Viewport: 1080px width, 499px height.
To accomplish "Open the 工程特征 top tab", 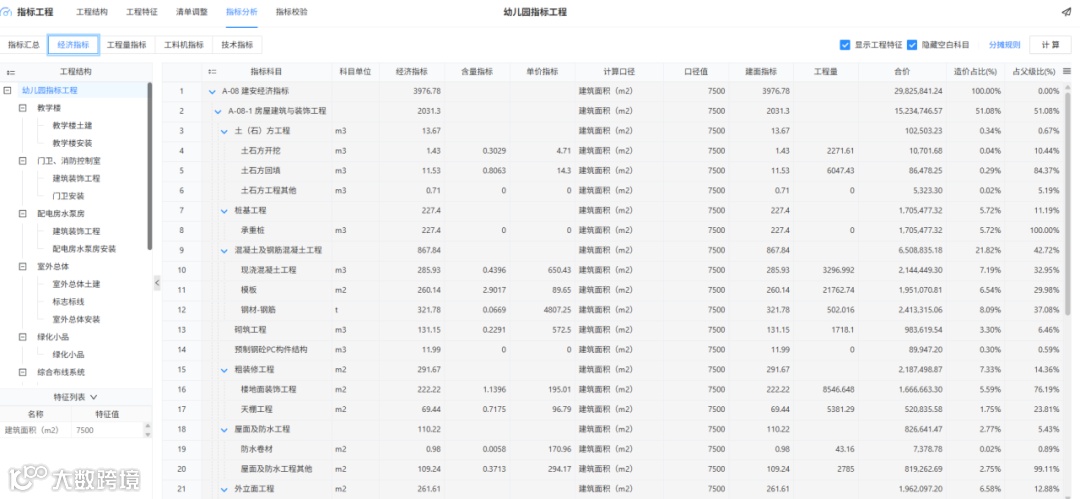I will point(142,12).
